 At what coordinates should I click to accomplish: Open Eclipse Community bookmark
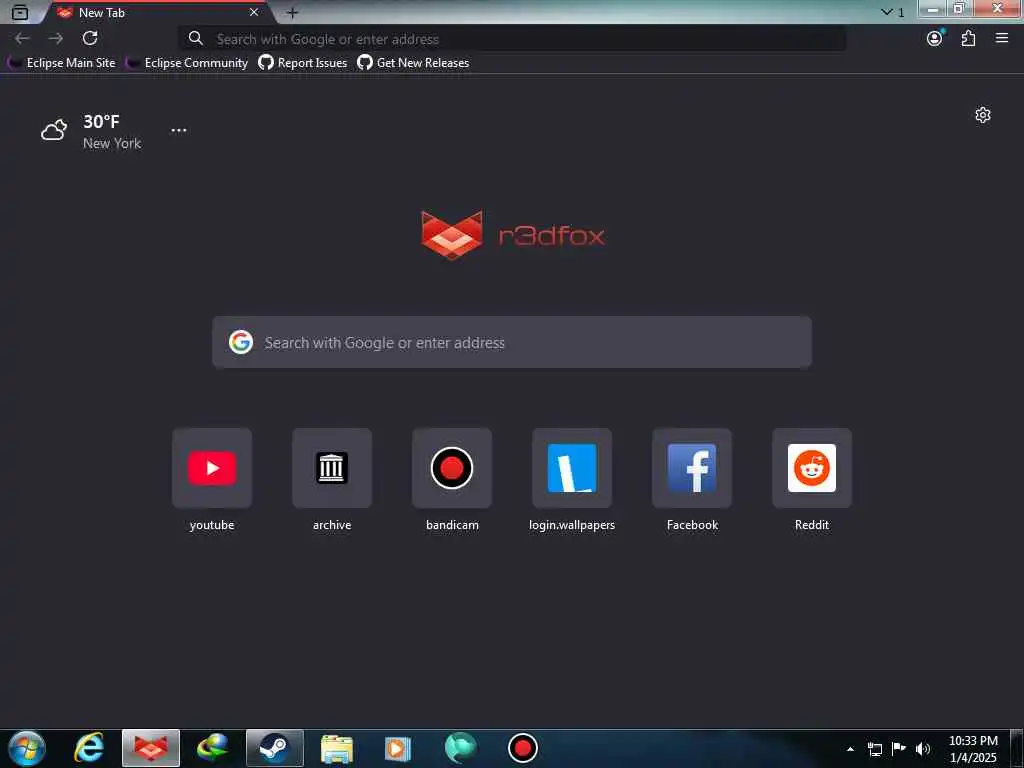(x=188, y=63)
